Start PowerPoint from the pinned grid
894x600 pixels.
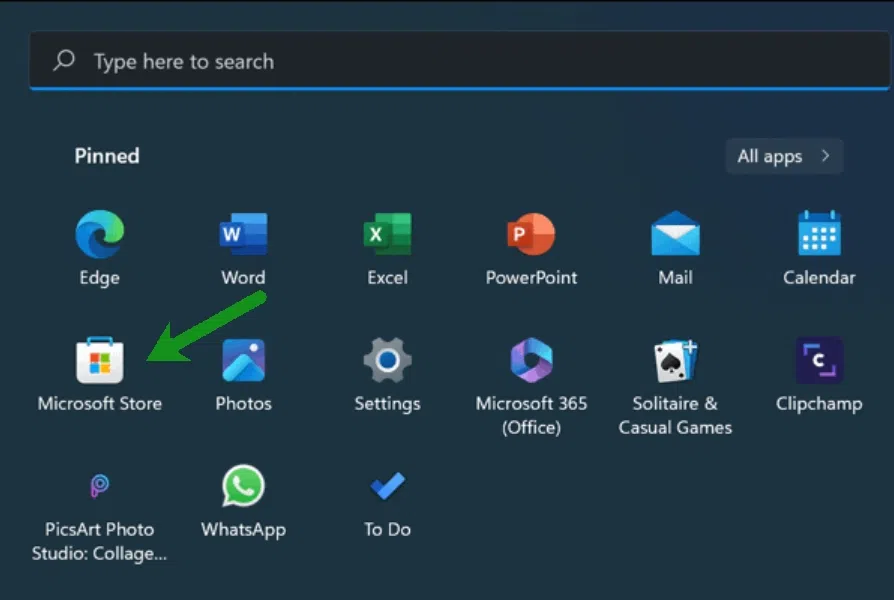(x=531, y=234)
